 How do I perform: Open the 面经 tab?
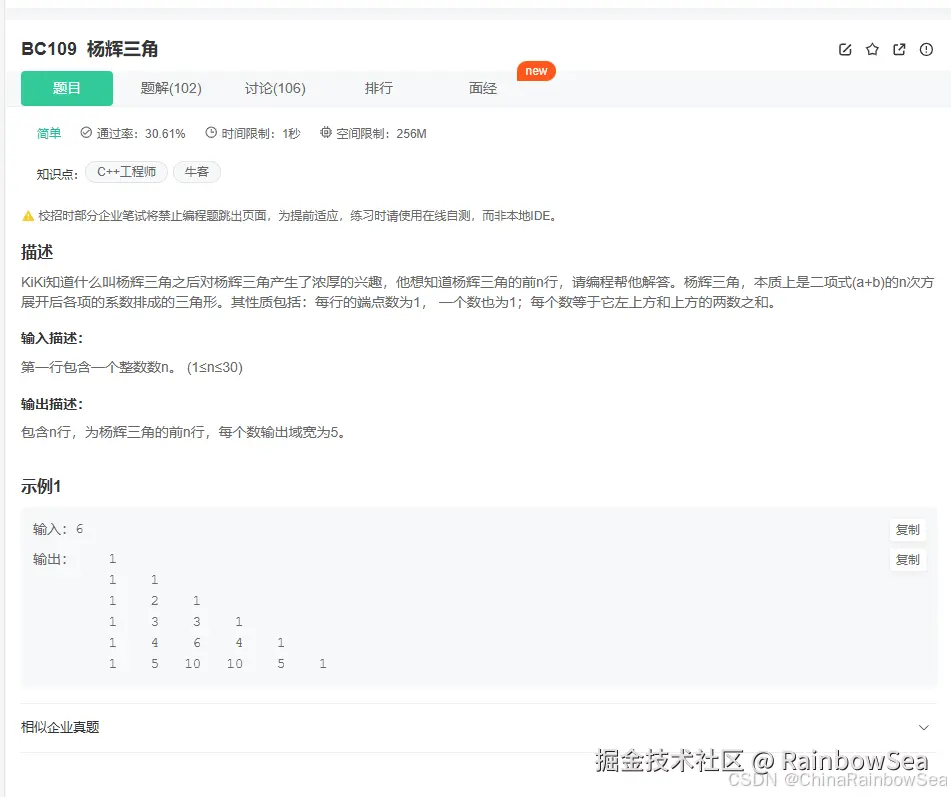coord(482,88)
